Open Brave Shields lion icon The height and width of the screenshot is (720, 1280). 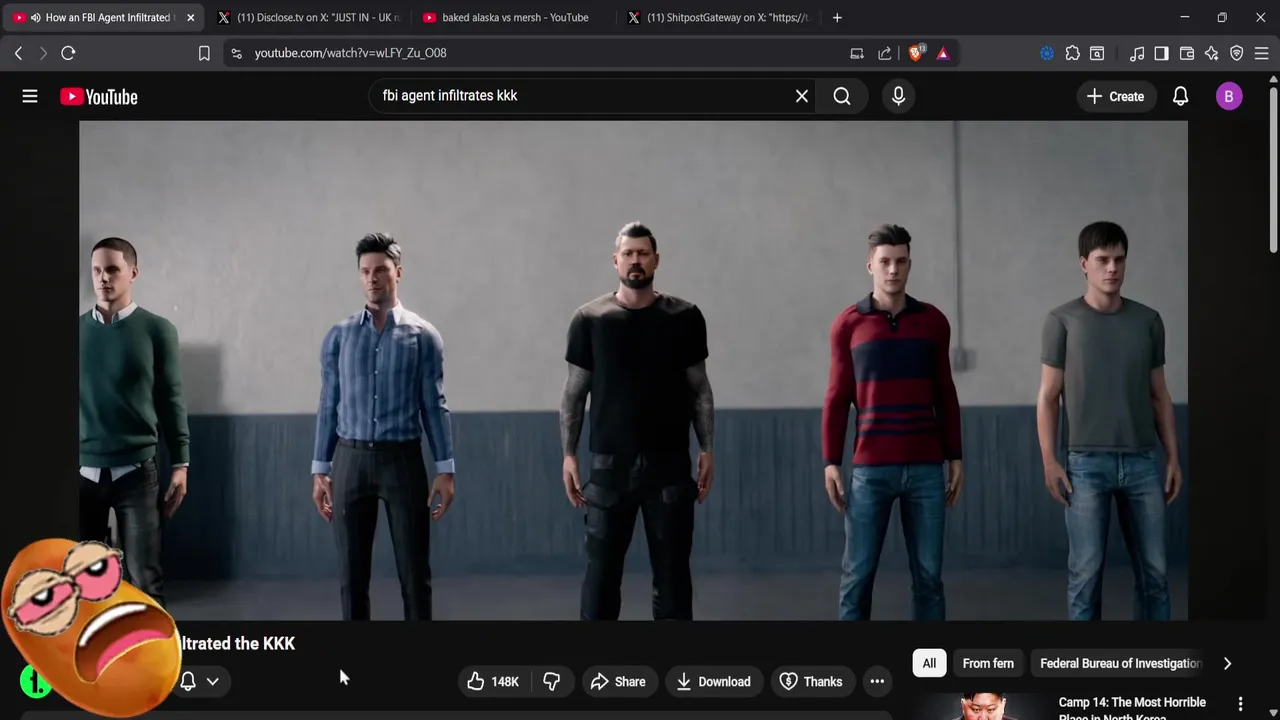coord(916,53)
